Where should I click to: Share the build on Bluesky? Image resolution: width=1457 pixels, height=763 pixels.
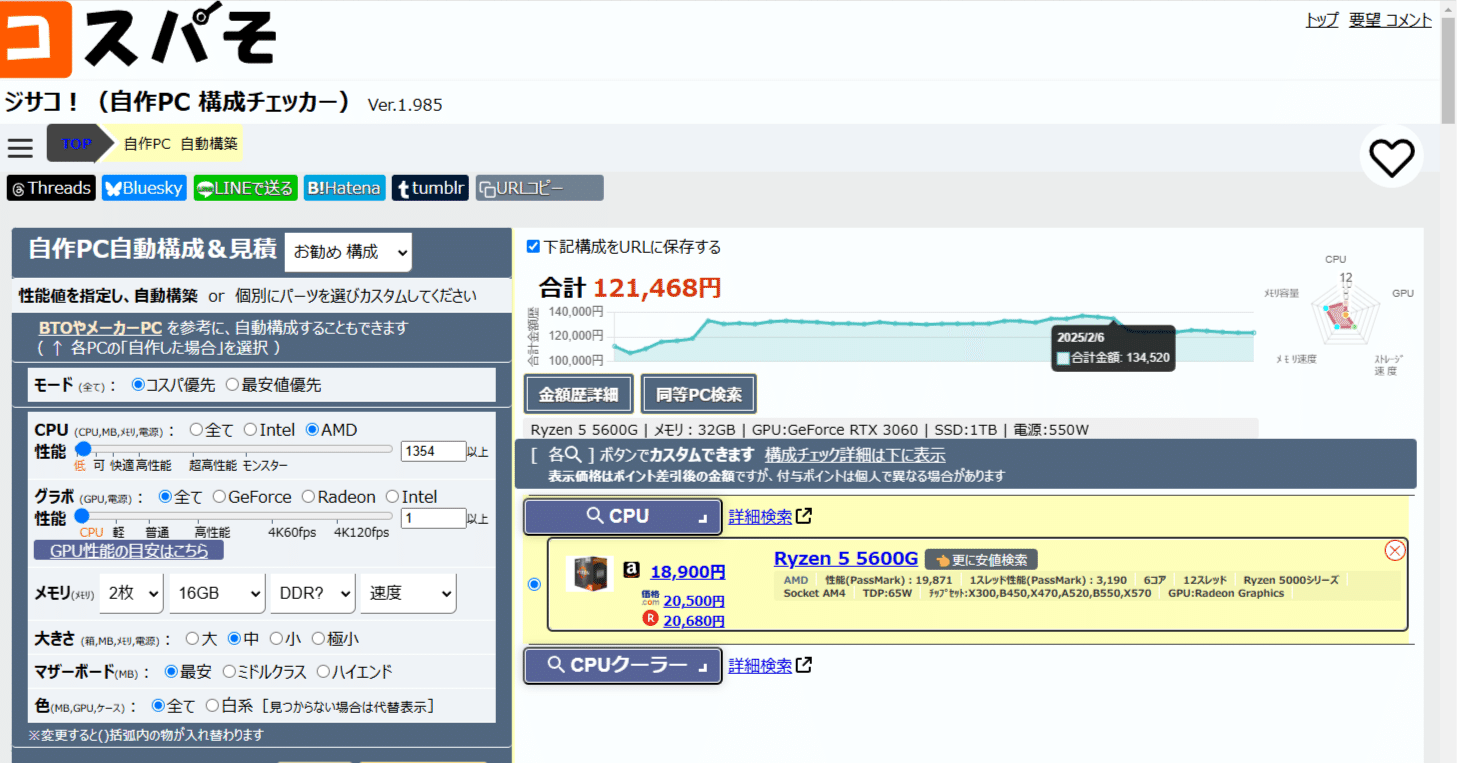coord(143,187)
